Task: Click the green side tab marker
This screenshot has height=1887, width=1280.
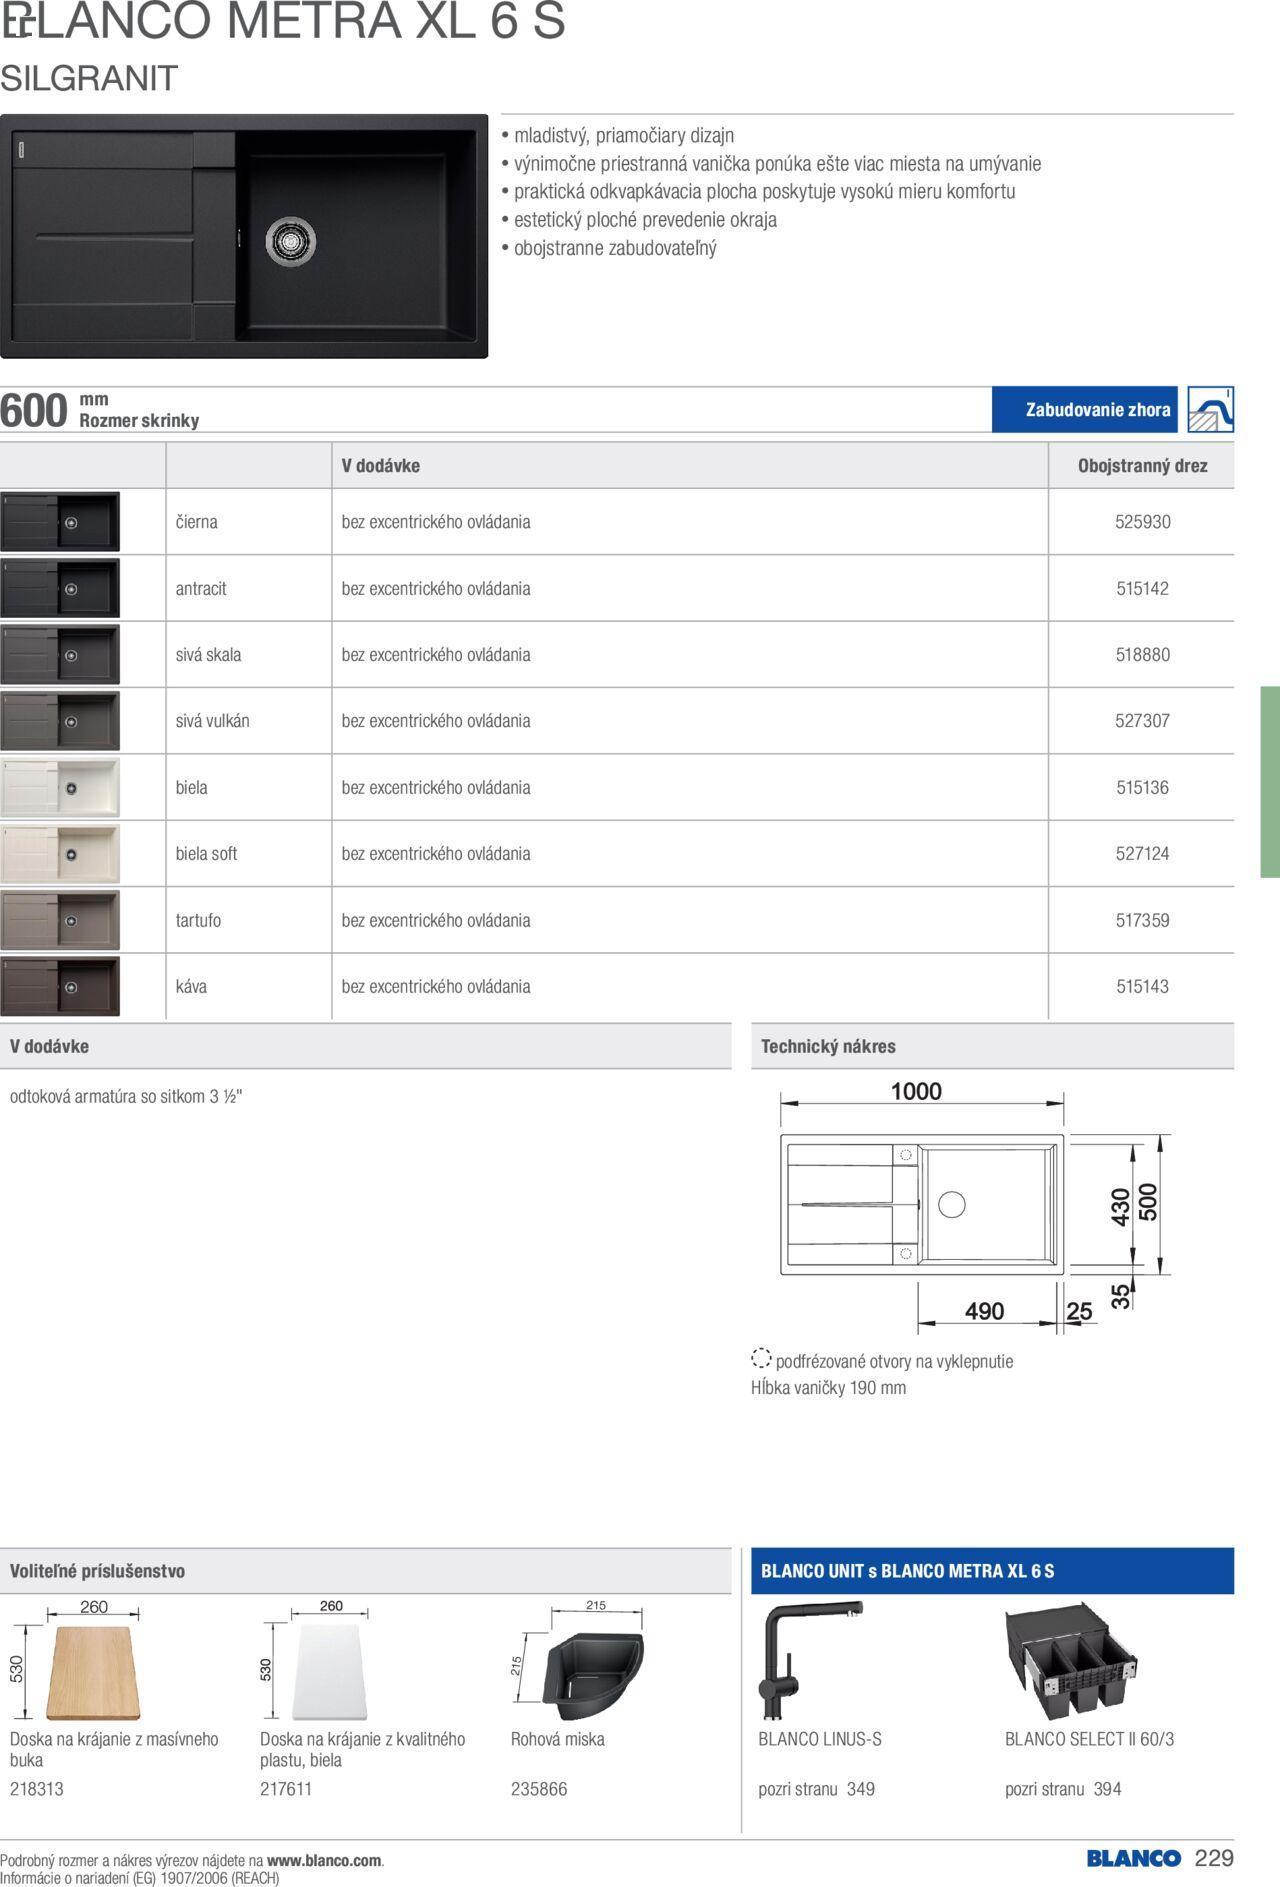Action: (1270, 781)
